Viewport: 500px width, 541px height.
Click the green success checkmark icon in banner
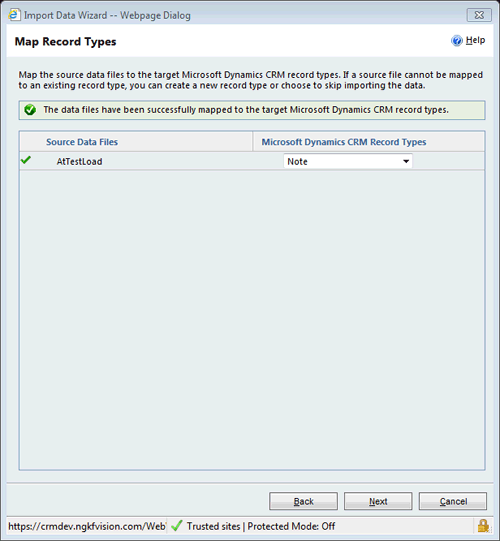[30, 110]
